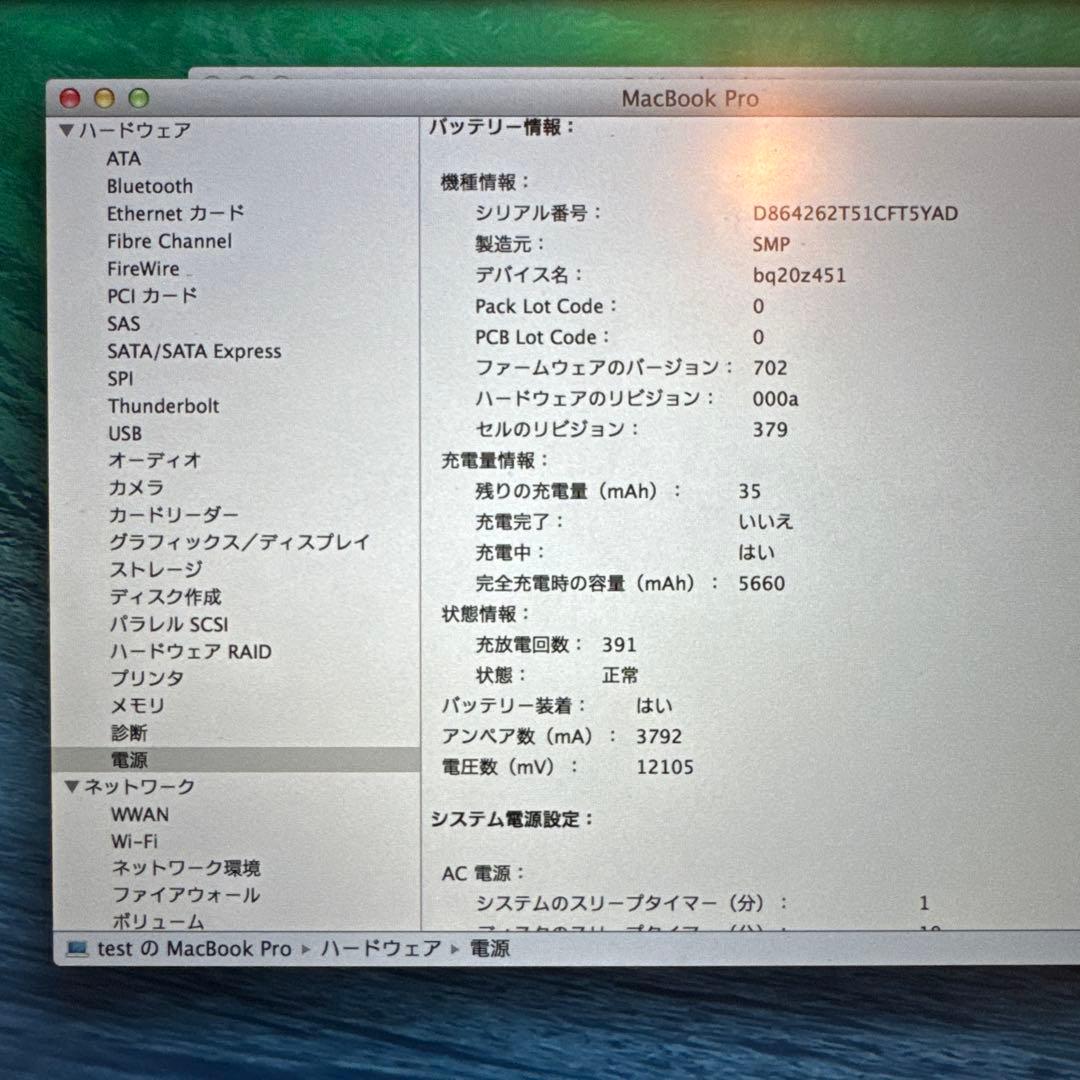Screen dimensions: 1080x1080
Task: Open the オーディオ entry
Action: [154, 460]
